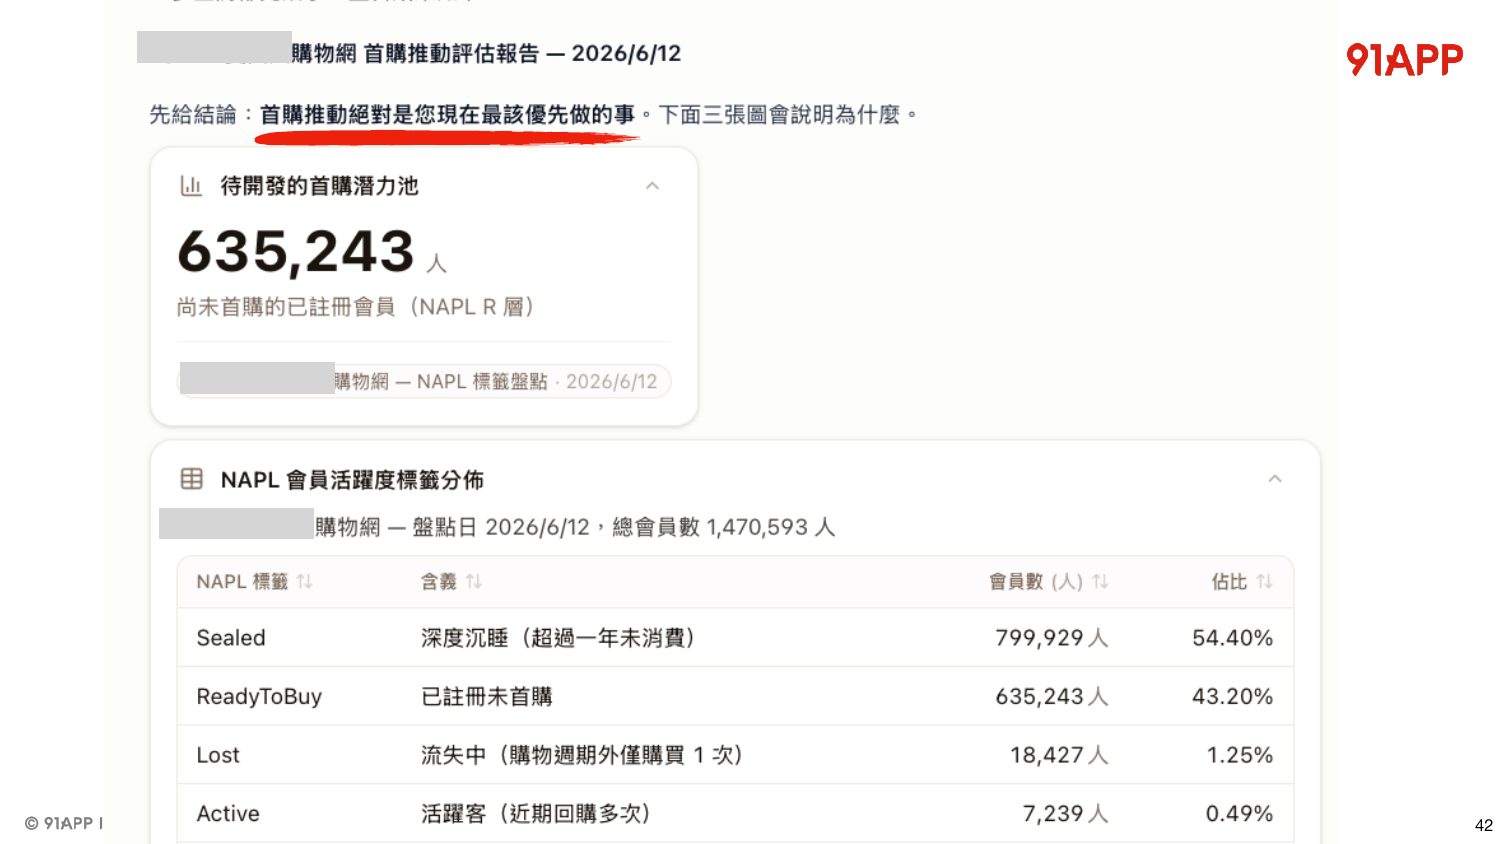Click the 總會員數 1,470,593 人 subtitle
This screenshot has width=1500, height=844.
(723, 527)
